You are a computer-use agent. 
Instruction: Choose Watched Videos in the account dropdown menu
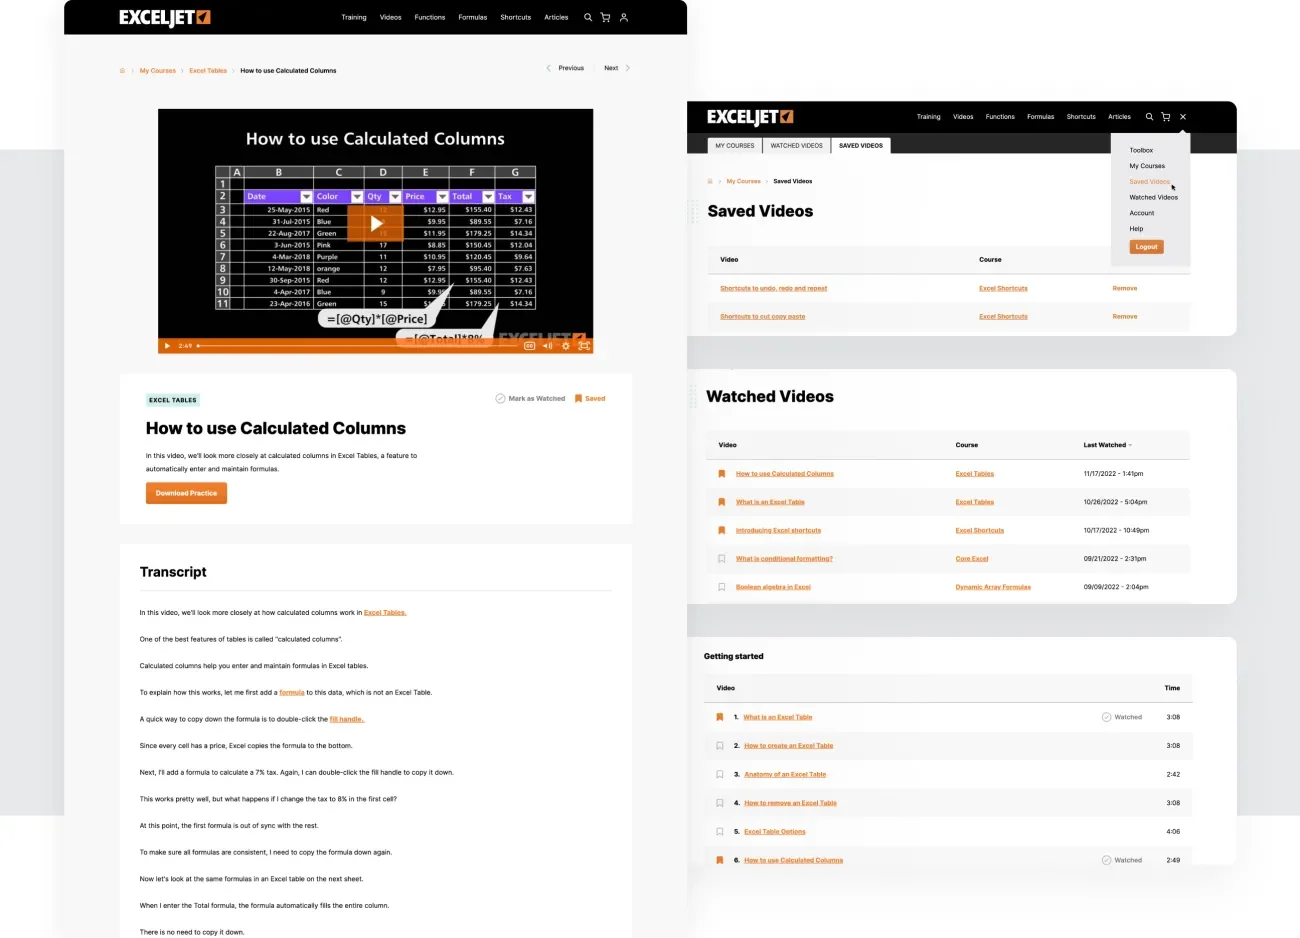click(x=1153, y=197)
